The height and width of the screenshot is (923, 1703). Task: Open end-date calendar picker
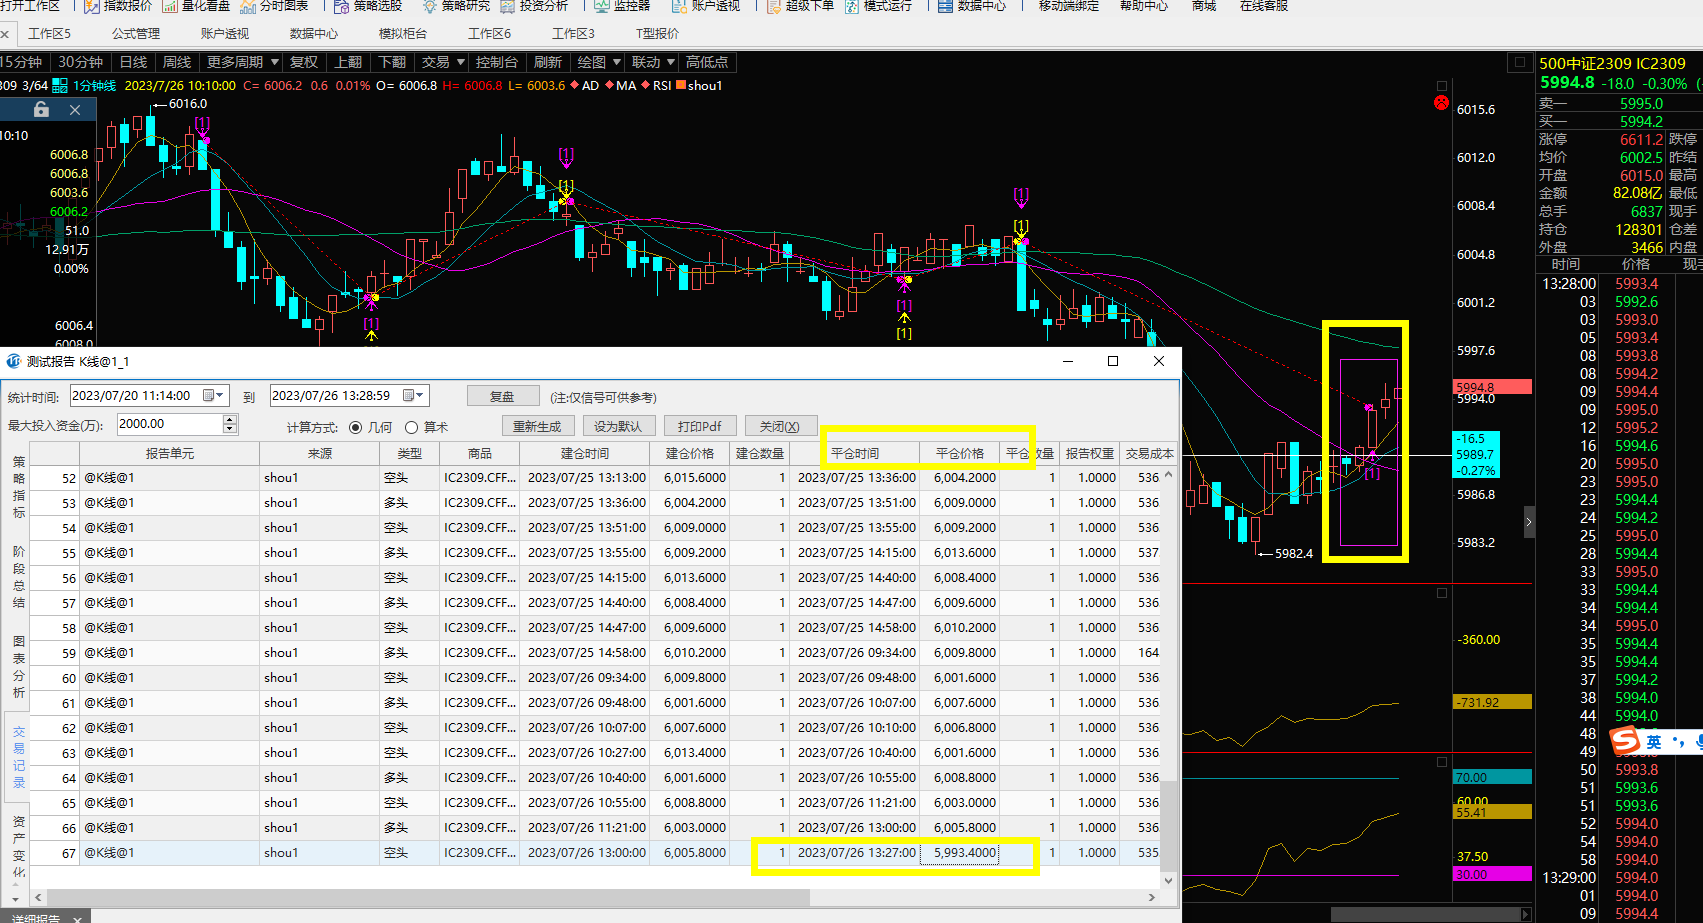click(x=414, y=396)
